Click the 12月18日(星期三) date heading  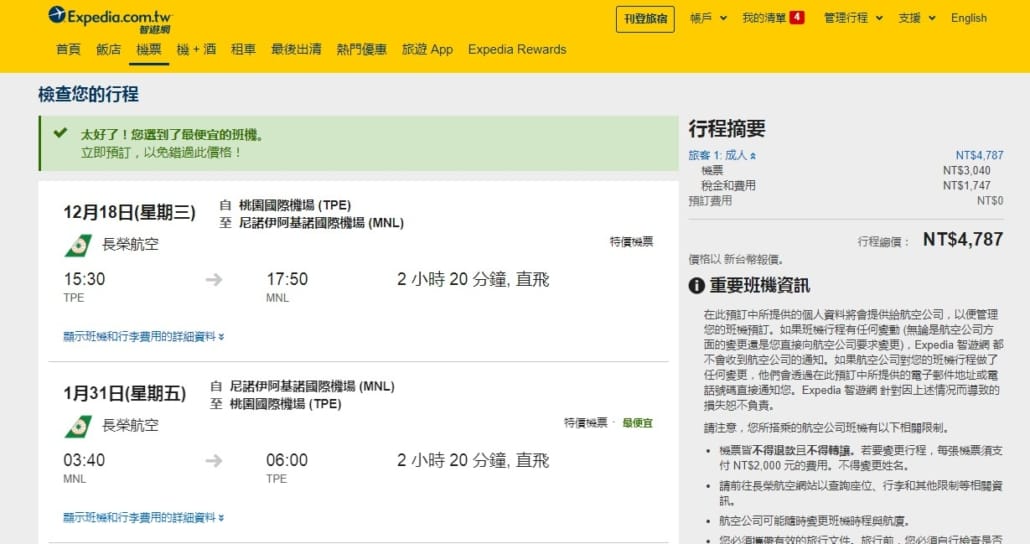[x=129, y=212]
